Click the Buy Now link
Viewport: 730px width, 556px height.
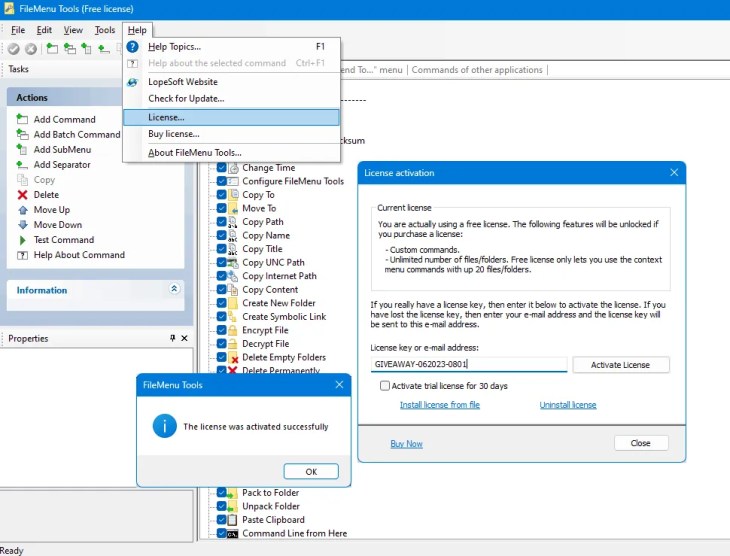(406, 444)
